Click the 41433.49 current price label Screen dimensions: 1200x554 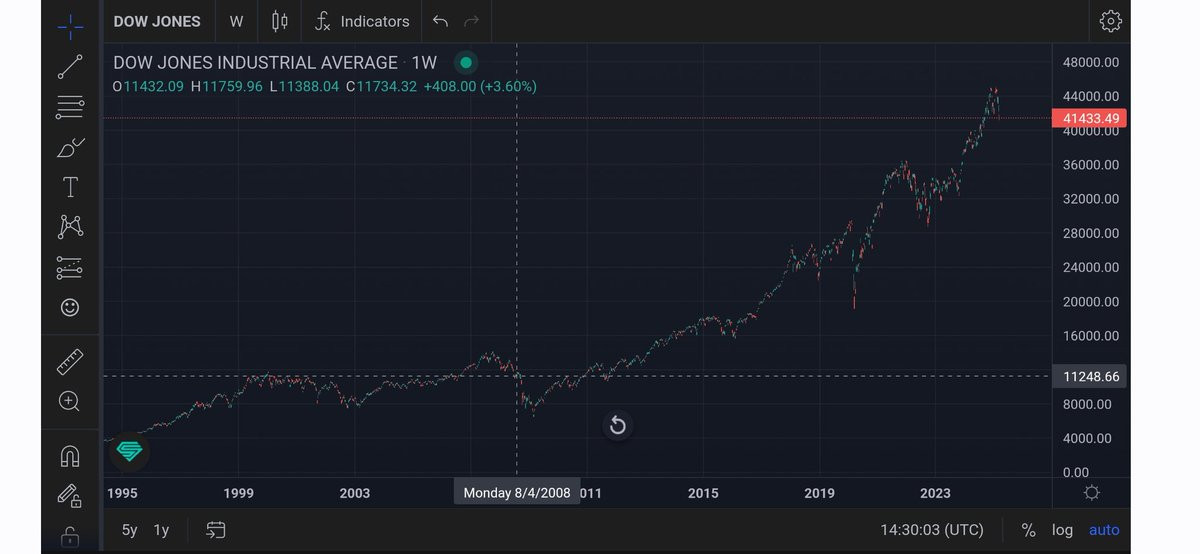(1090, 118)
